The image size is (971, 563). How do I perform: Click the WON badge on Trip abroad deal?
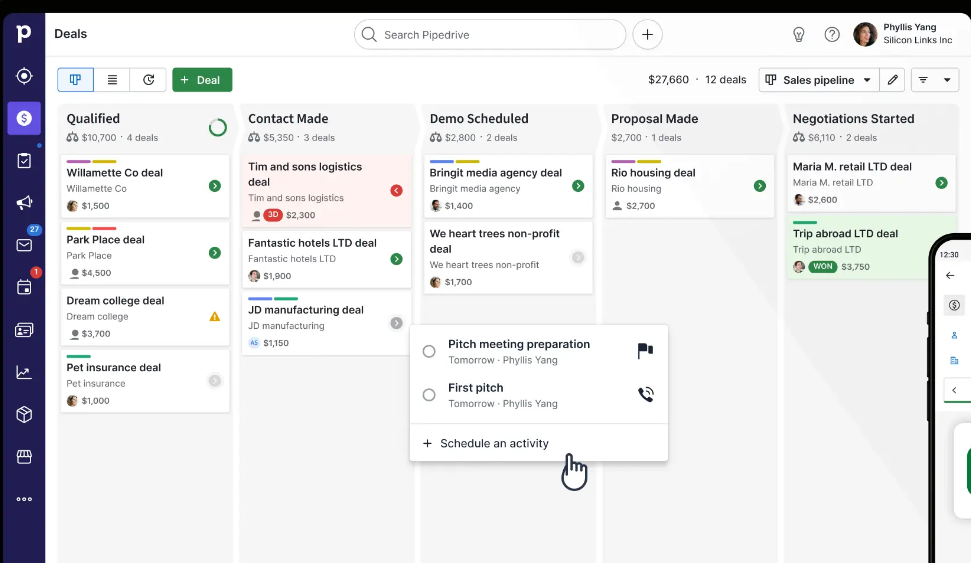tap(822, 266)
